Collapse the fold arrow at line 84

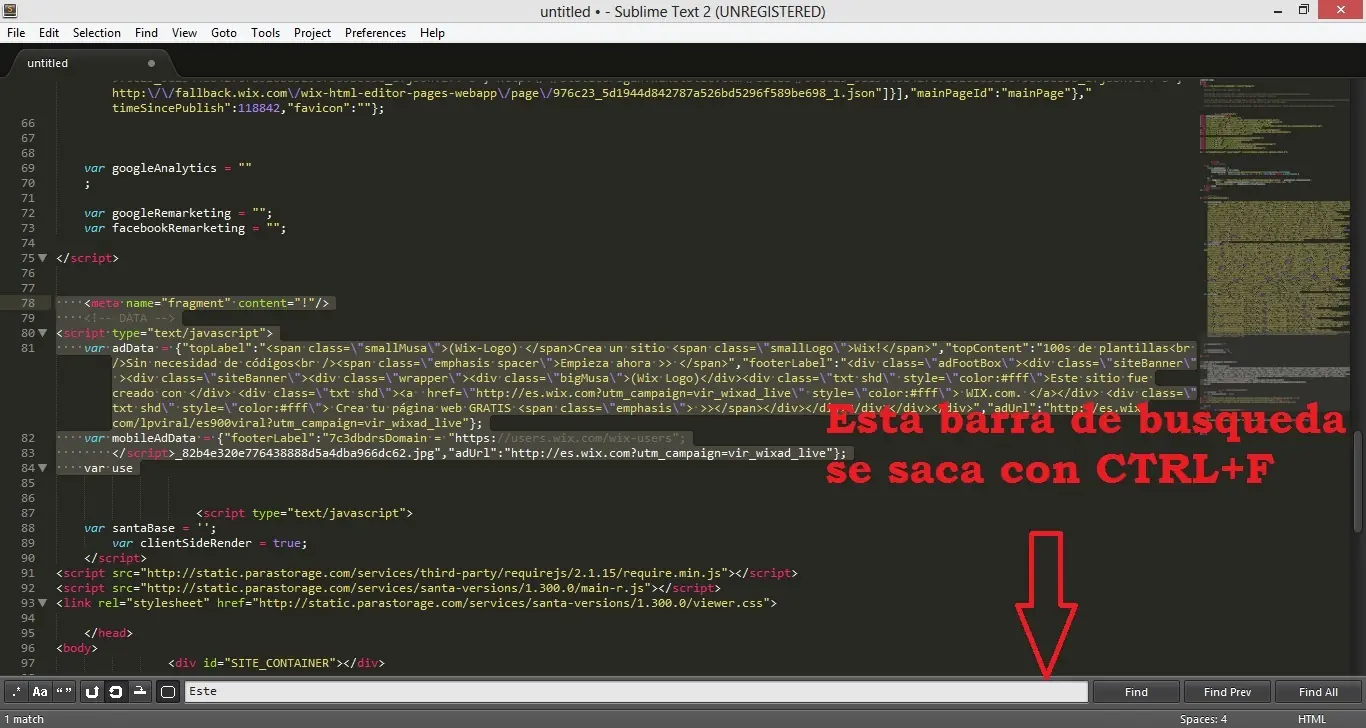pyautogui.click(x=43, y=468)
